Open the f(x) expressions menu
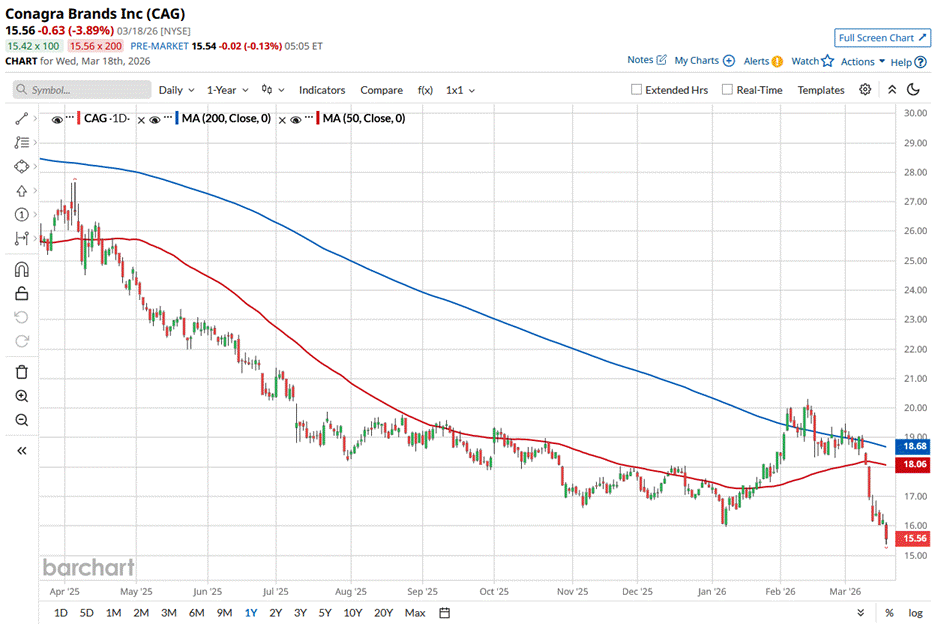This screenshot has width=935, height=624. pyautogui.click(x=425, y=90)
